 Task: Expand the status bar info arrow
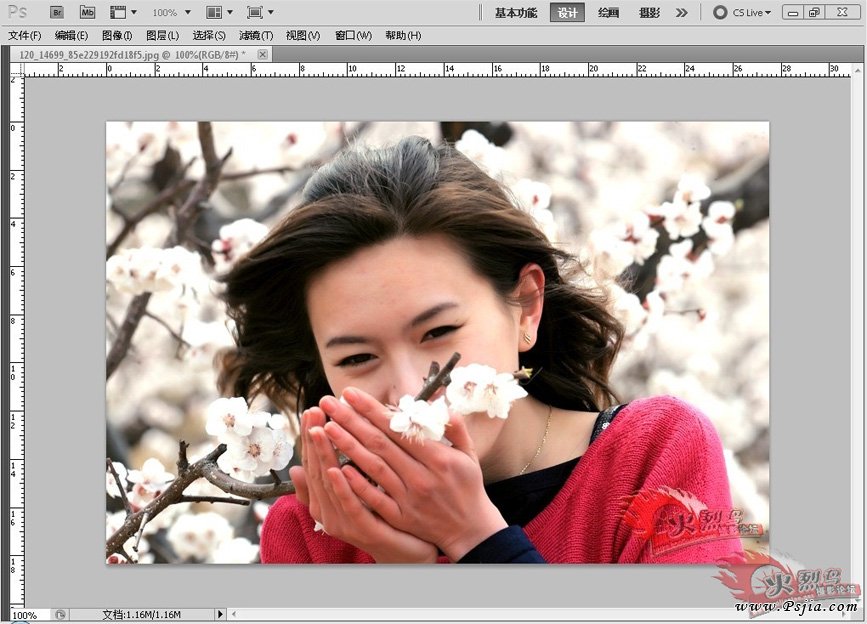(x=221, y=615)
